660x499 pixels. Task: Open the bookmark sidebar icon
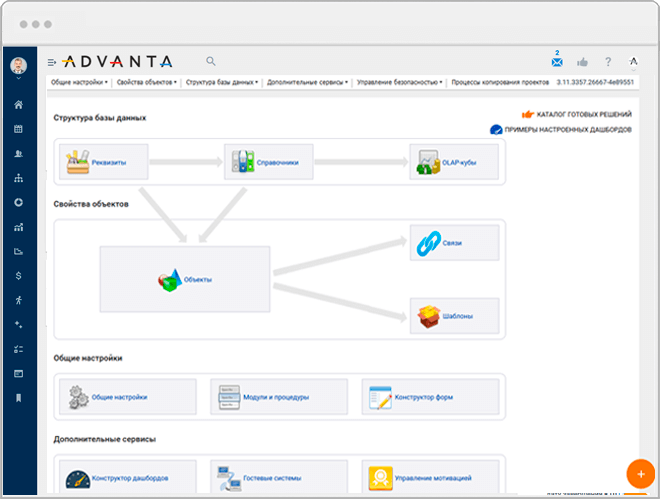(18, 398)
